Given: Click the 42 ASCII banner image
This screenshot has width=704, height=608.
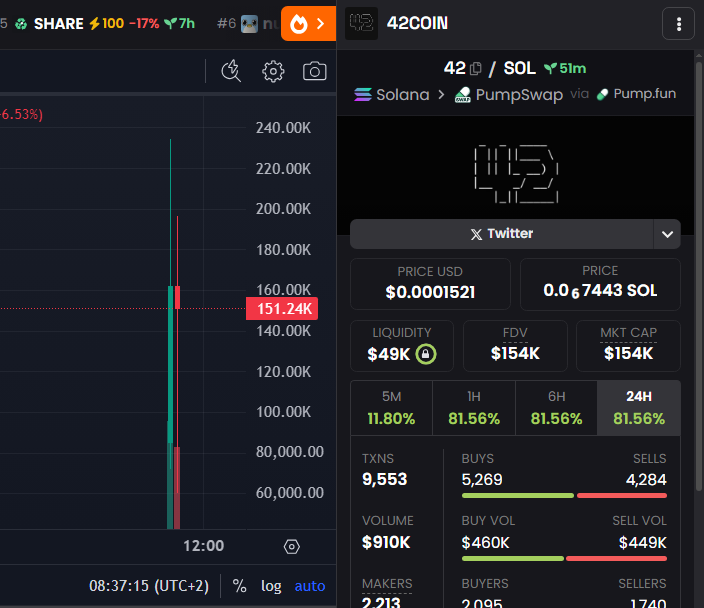Looking at the screenshot, I should click(x=515, y=174).
